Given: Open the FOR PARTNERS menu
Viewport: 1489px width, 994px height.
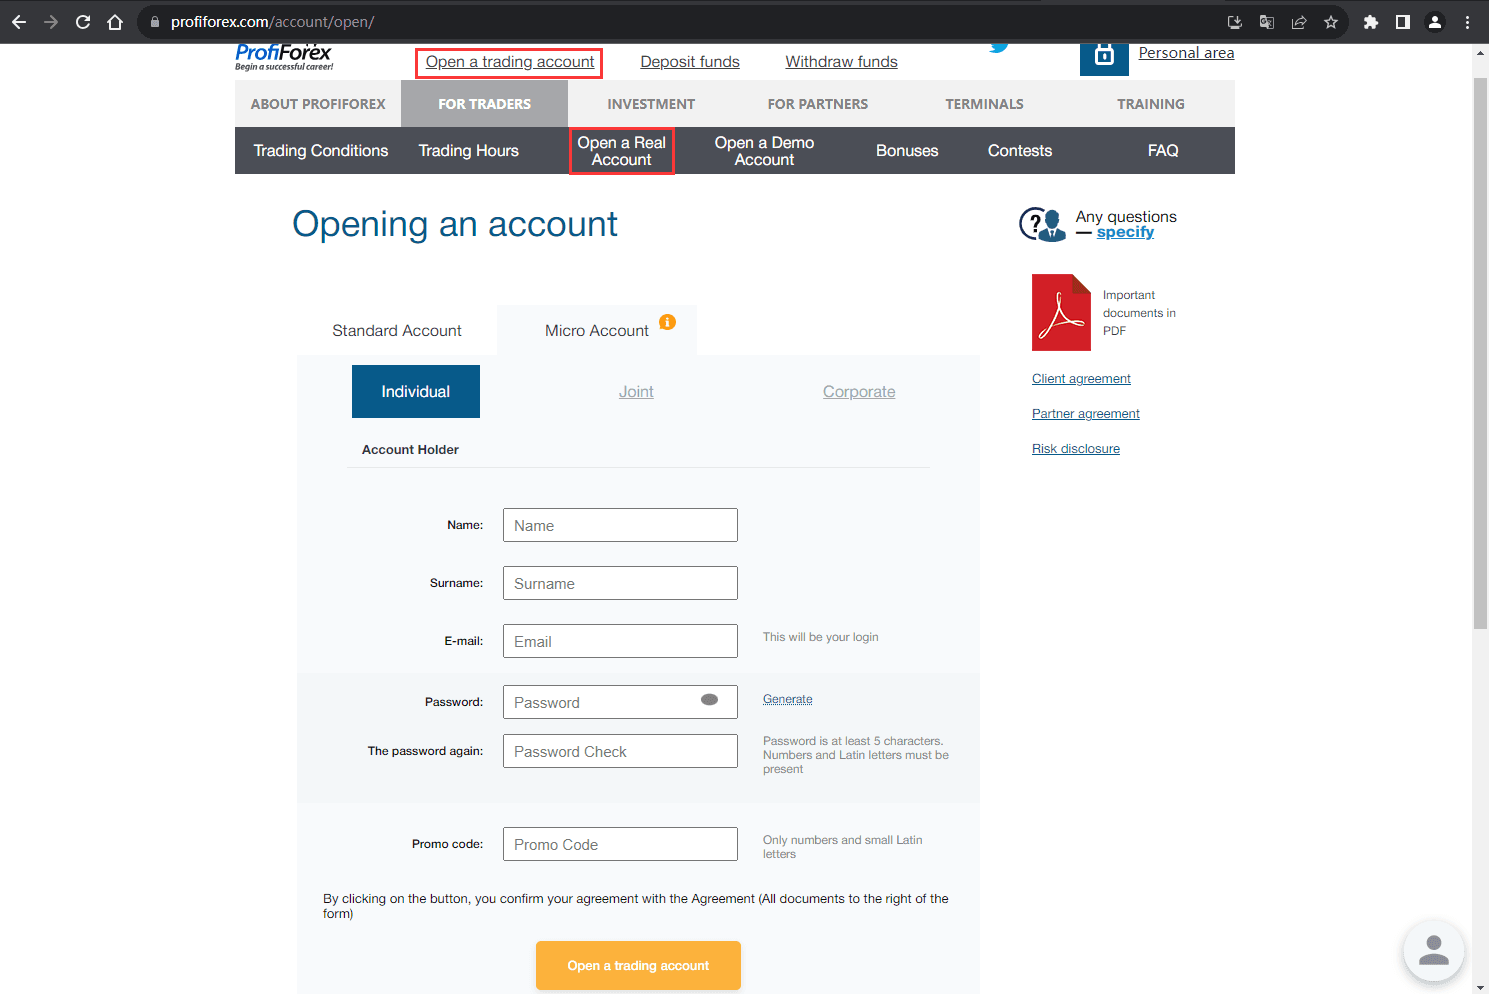Looking at the screenshot, I should [x=818, y=104].
